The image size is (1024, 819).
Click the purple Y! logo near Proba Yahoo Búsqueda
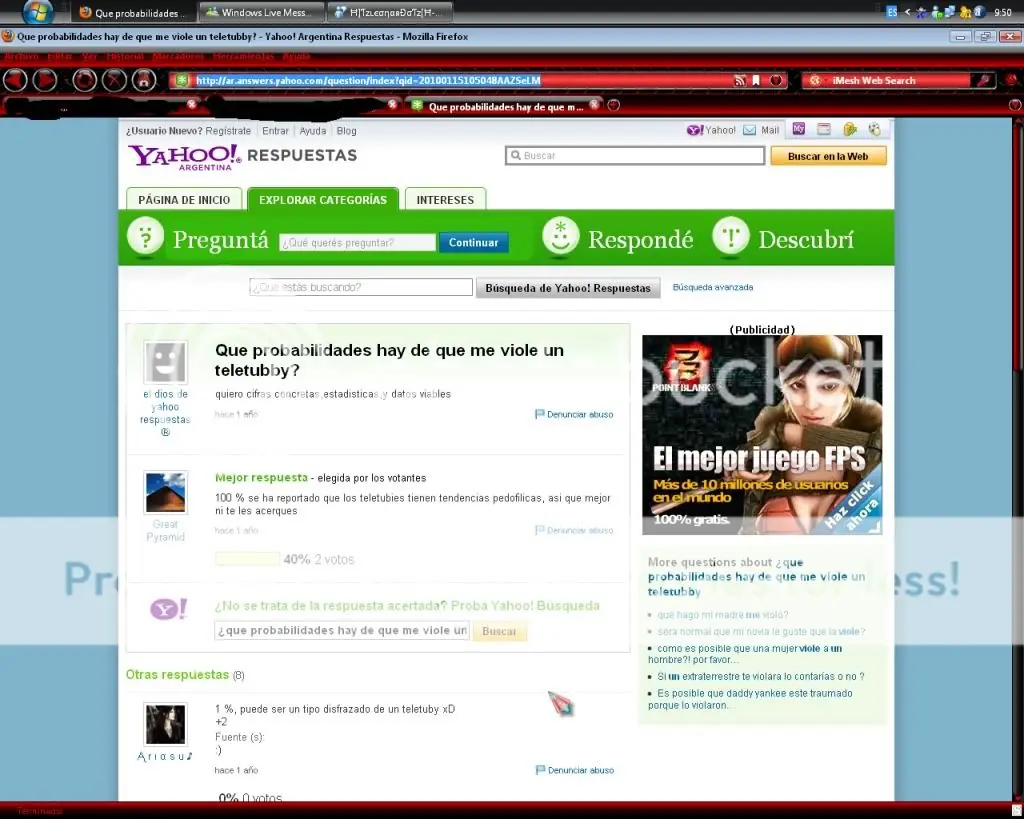(168, 609)
